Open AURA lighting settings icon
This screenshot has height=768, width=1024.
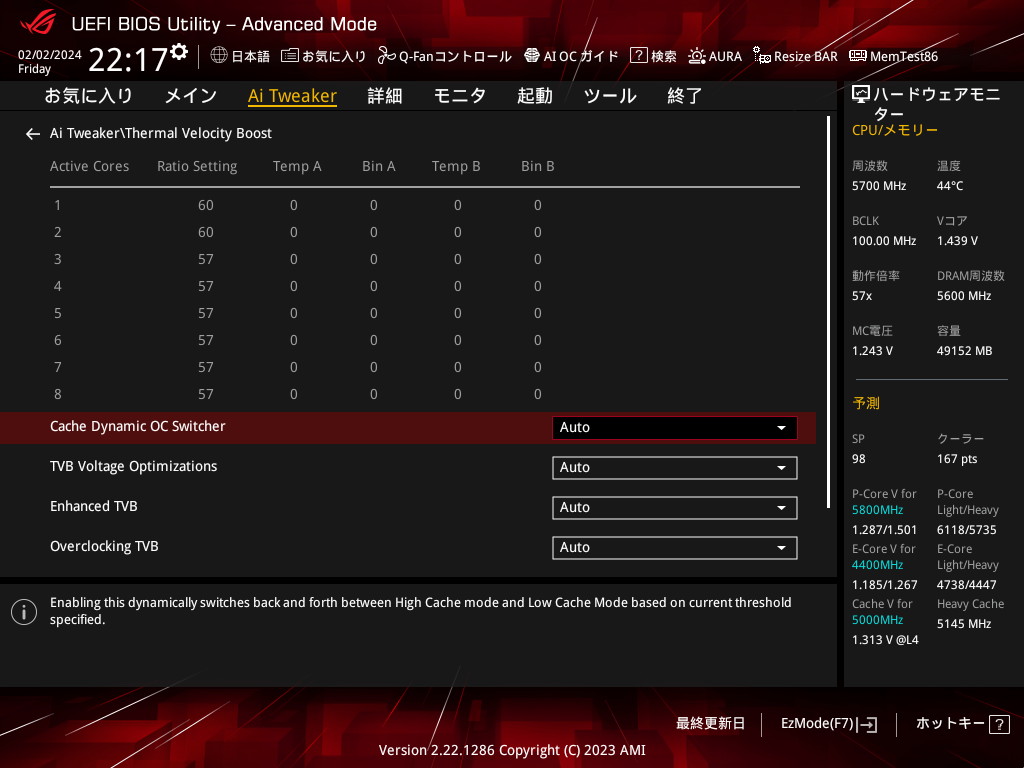click(x=697, y=56)
